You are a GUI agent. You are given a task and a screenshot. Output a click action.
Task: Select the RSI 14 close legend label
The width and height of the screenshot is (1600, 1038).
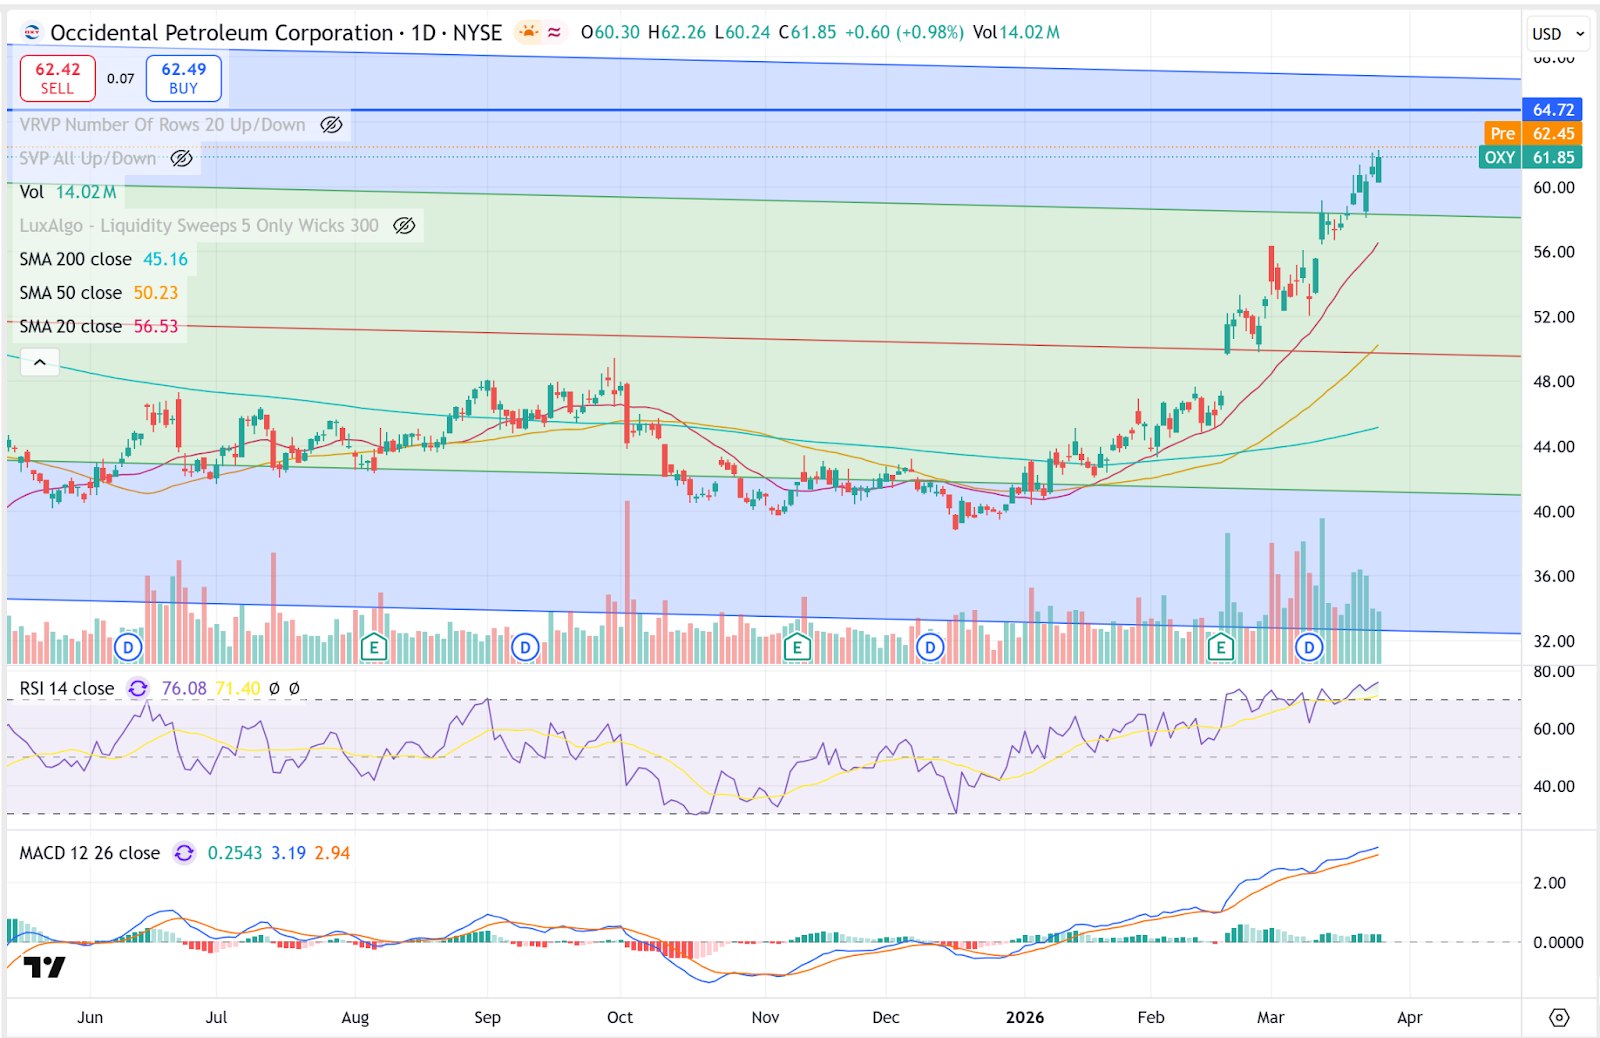click(67, 688)
